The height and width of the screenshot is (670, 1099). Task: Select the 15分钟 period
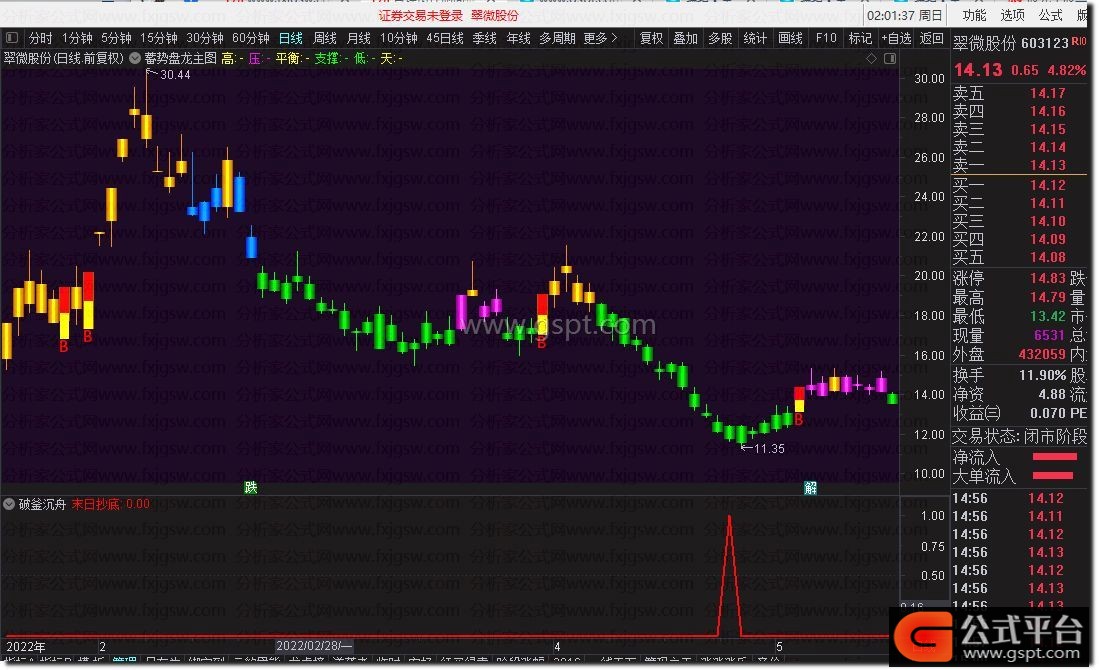[159, 38]
